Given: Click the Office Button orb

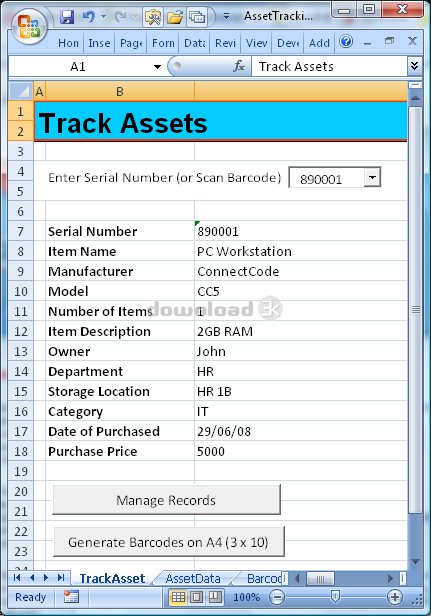Looking at the screenshot, I should point(29,27).
